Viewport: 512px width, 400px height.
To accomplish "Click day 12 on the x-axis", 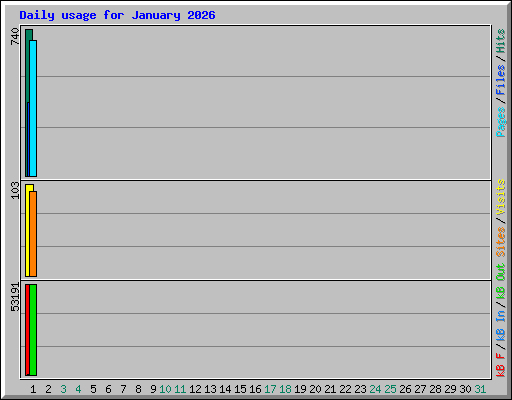I will coord(195,389).
